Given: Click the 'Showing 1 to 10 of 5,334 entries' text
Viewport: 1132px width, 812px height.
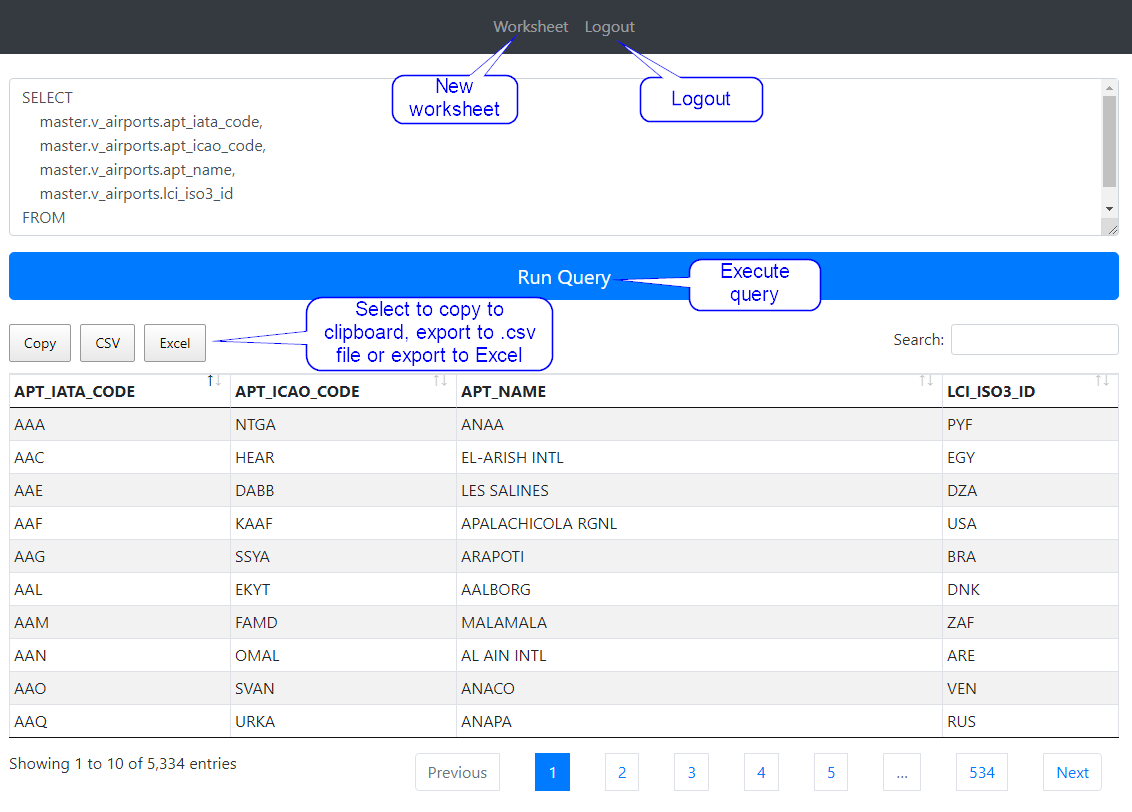Looking at the screenshot, I should [x=123, y=764].
